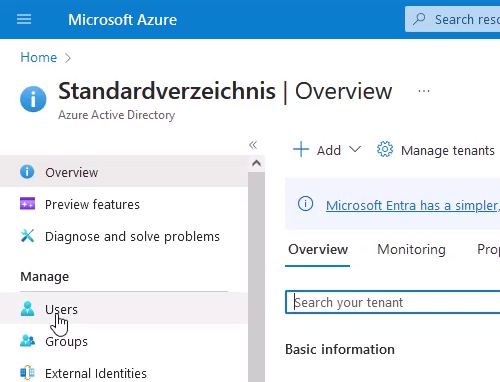The width and height of the screenshot is (500, 382).
Task: Go to Home breadcrumb link
Action: (39, 57)
